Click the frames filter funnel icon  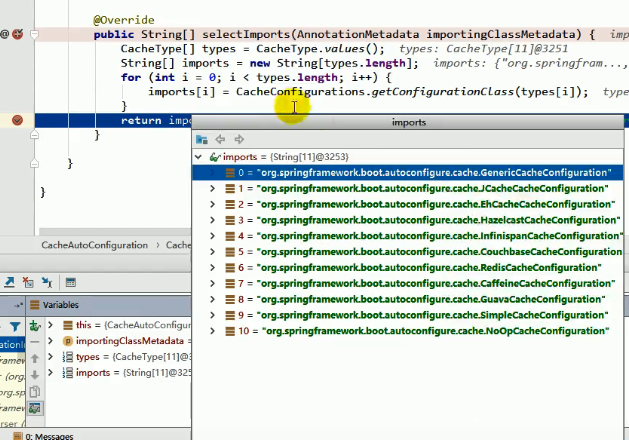(x=15, y=326)
